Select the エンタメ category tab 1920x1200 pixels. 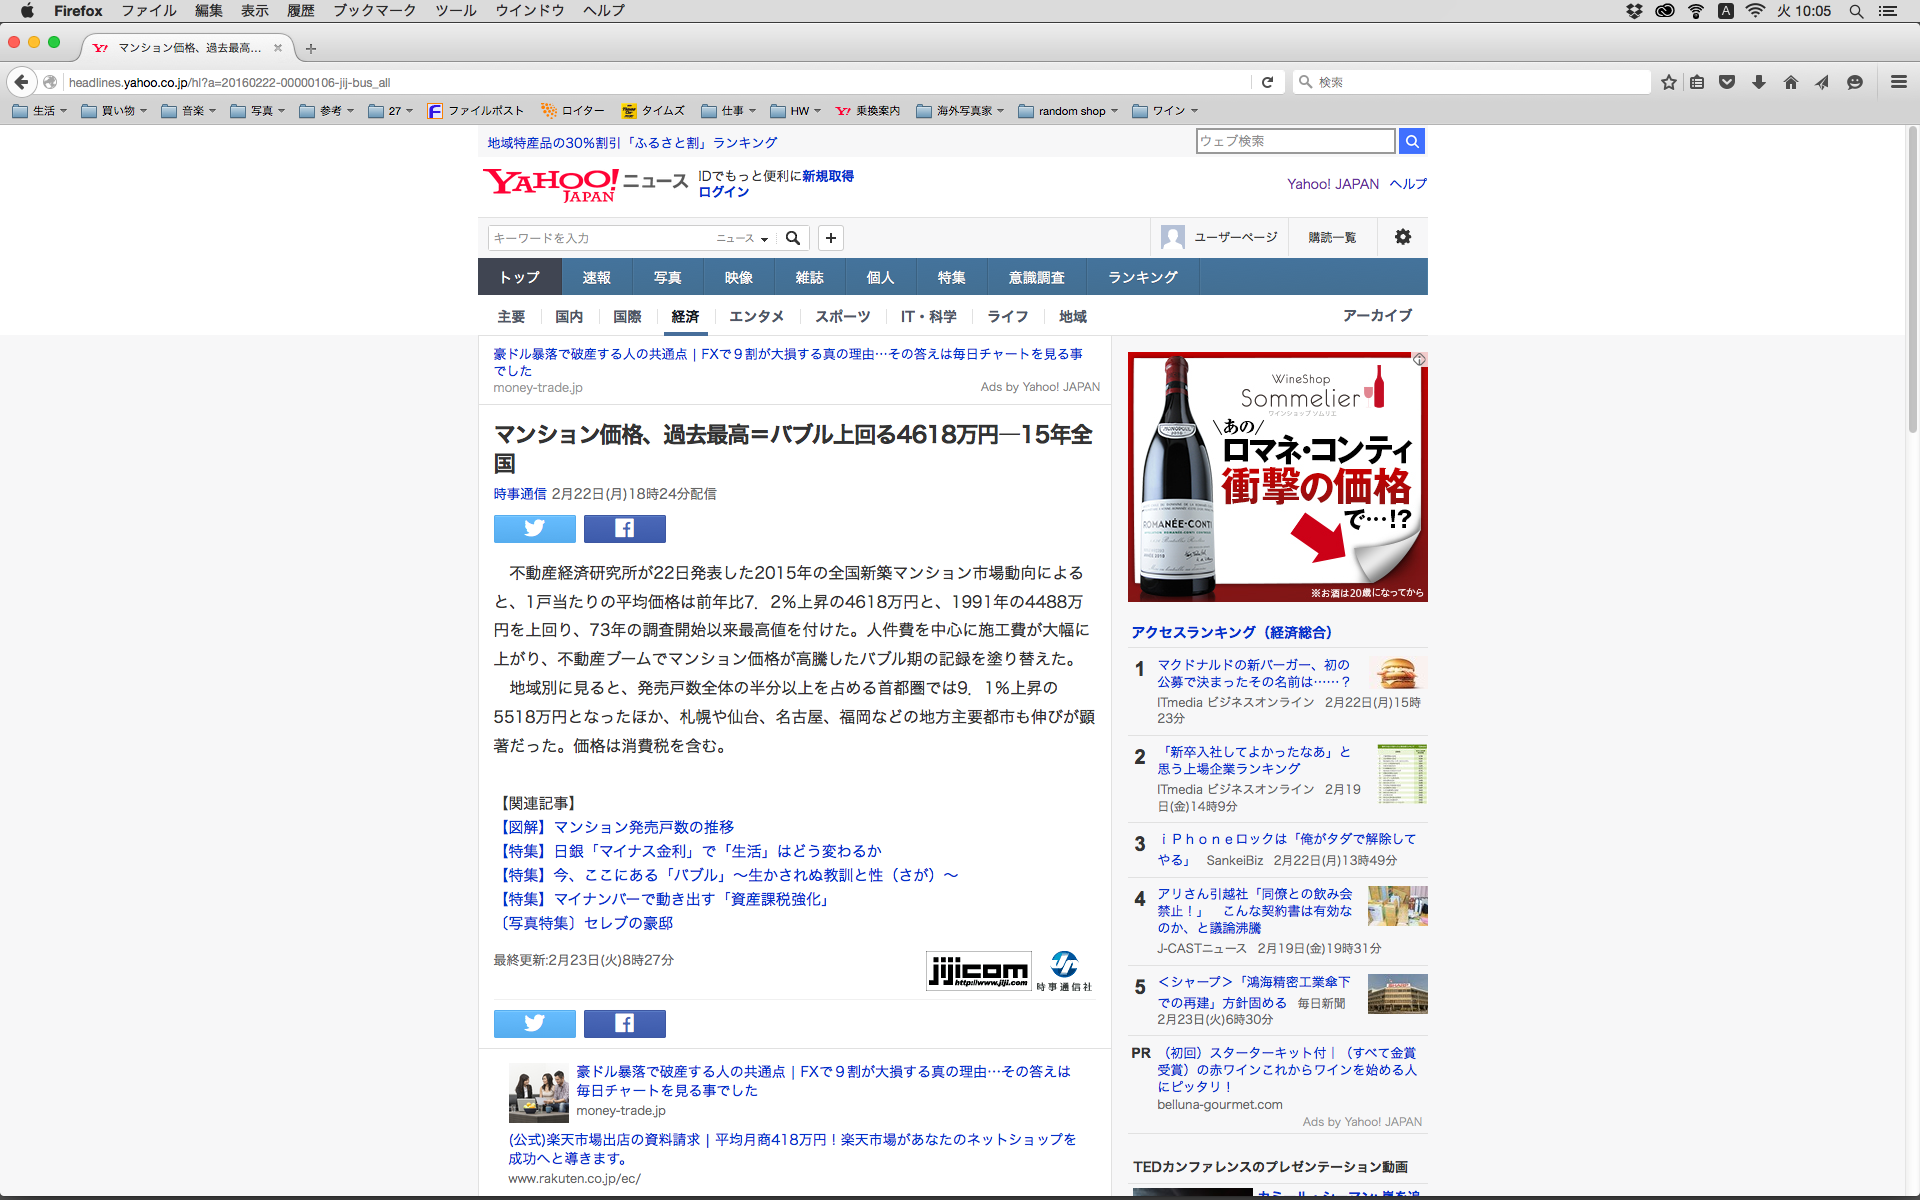click(756, 316)
